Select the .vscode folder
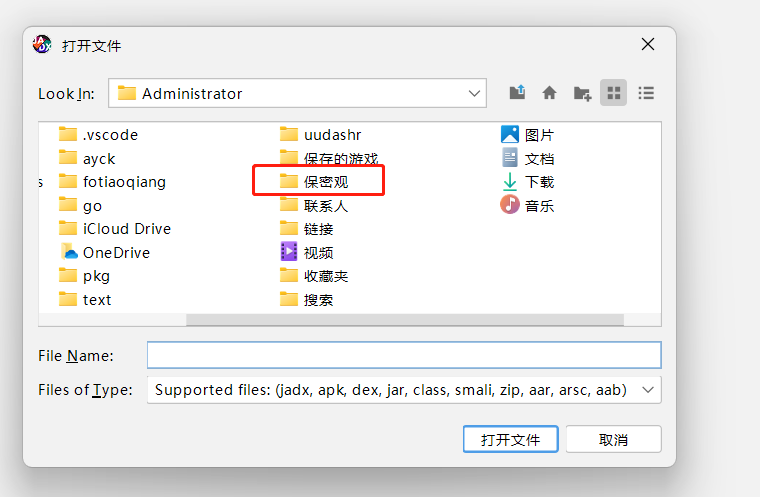Screen dimensions: 760x497 tap(98, 134)
